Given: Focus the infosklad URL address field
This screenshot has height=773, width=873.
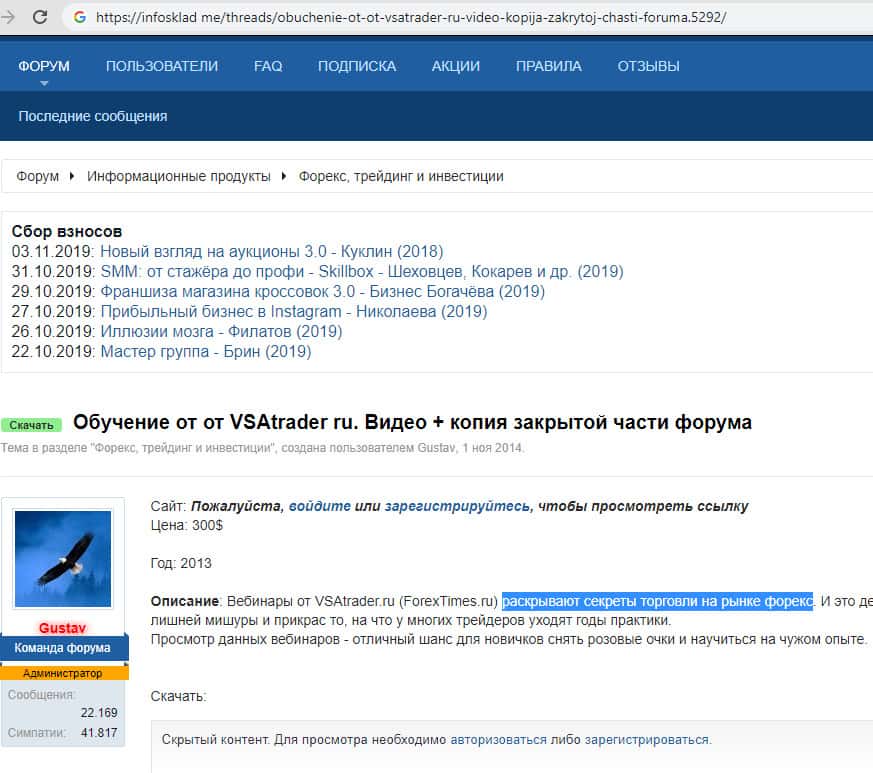Looking at the screenshot, I should click(411, 17).
